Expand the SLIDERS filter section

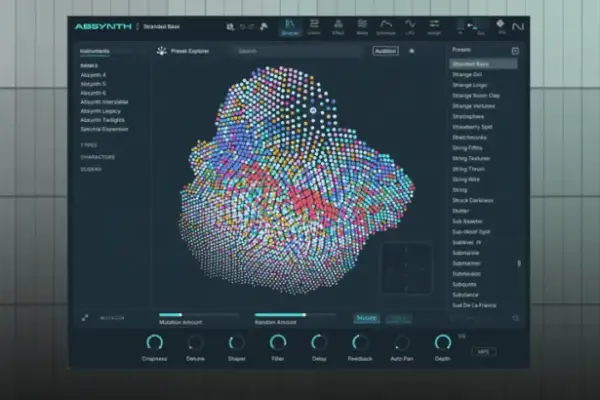pyautogui.click(x=91, y=169)
